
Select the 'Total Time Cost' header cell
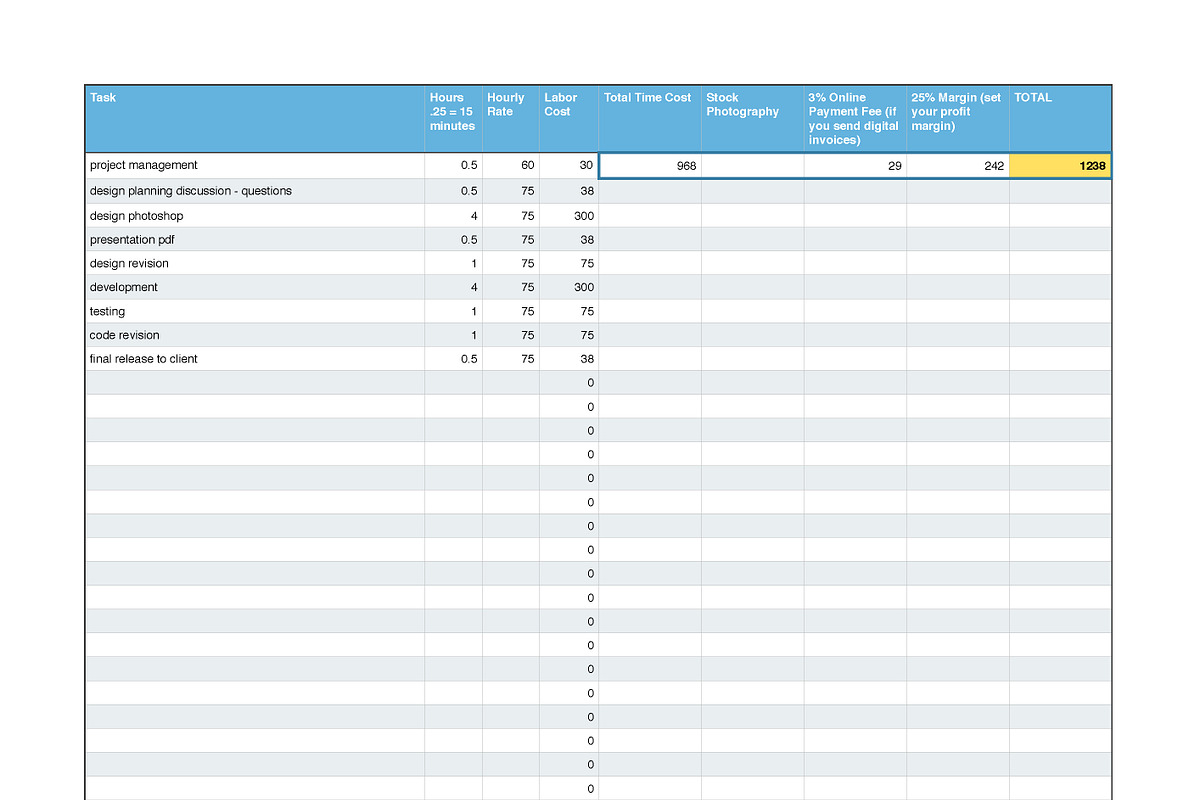(650, 119)
